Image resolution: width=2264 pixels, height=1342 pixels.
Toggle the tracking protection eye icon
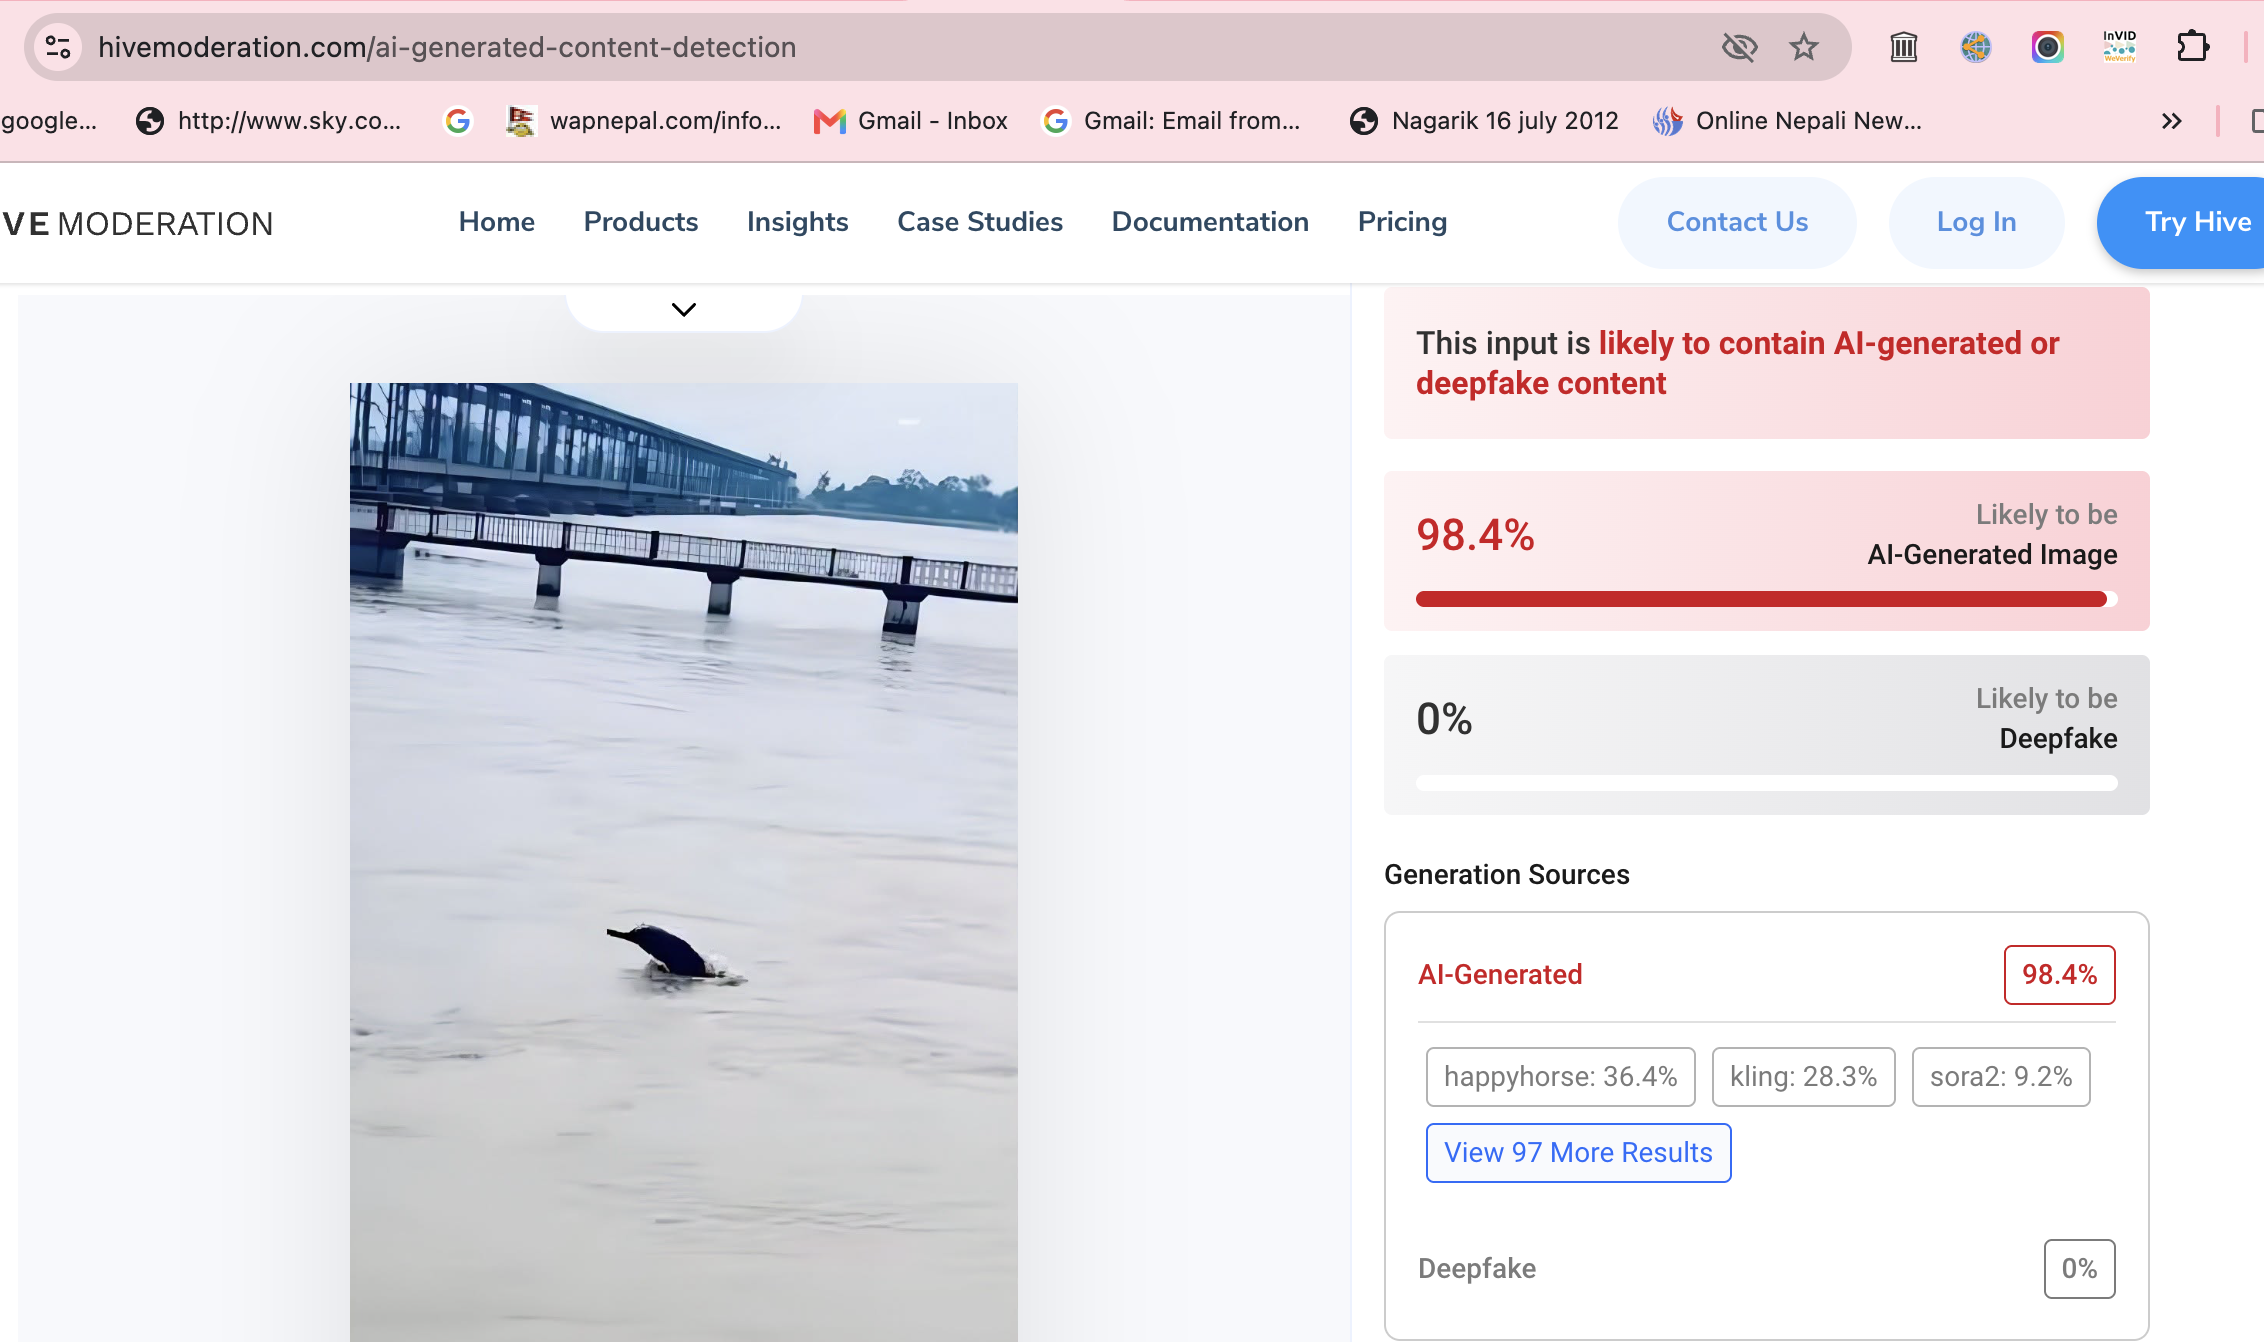(1739, 47)
